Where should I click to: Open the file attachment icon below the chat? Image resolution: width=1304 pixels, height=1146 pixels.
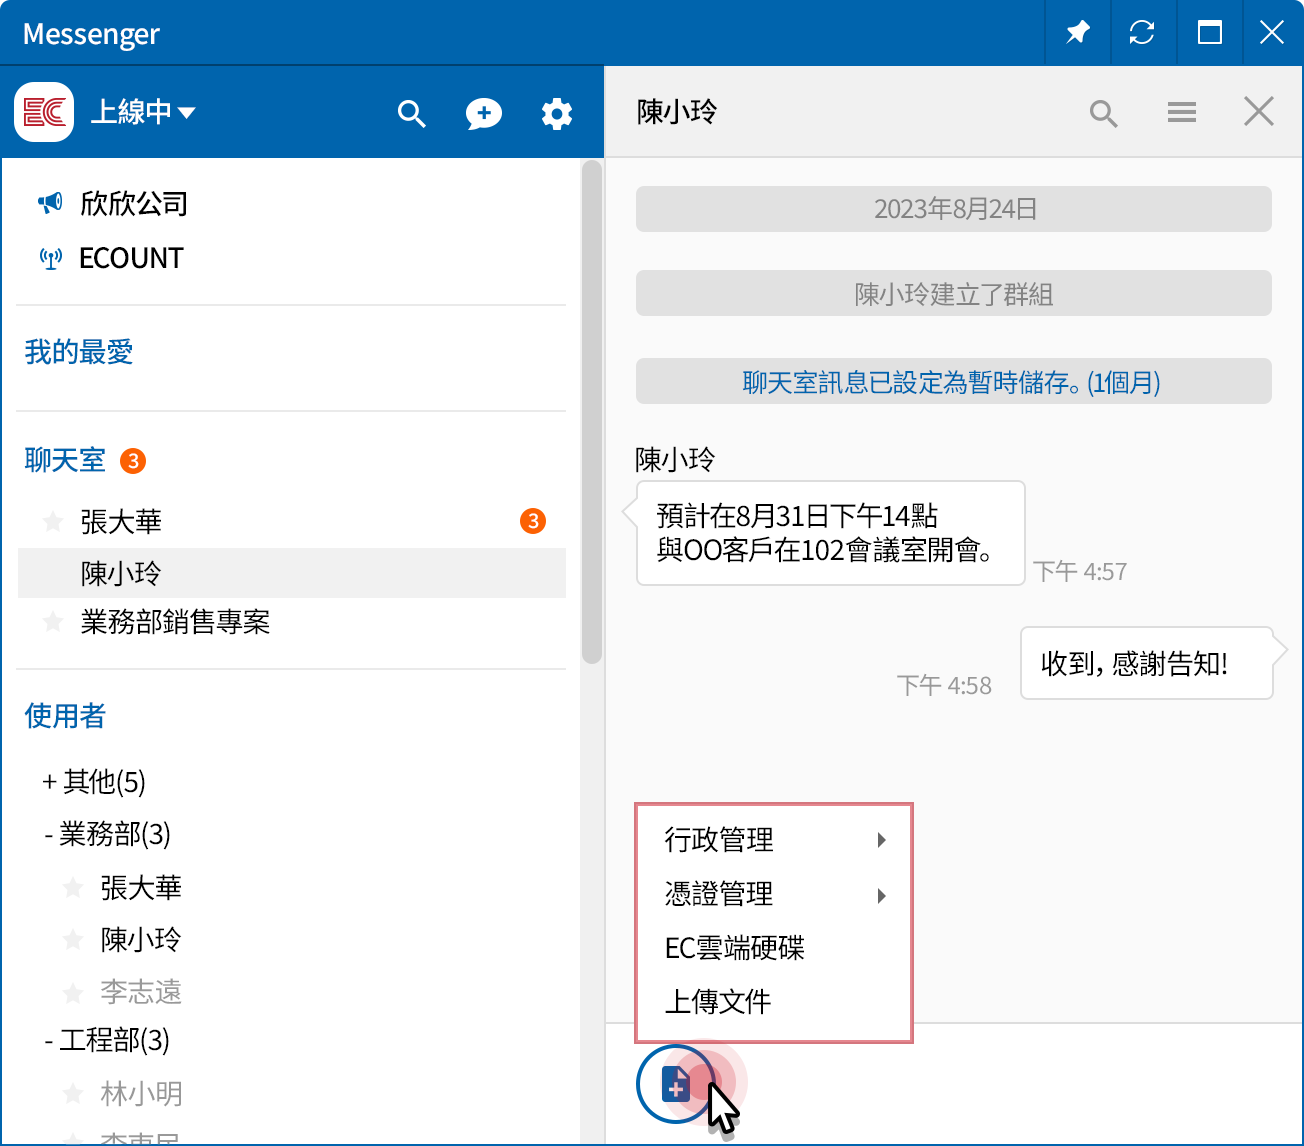674,1083
